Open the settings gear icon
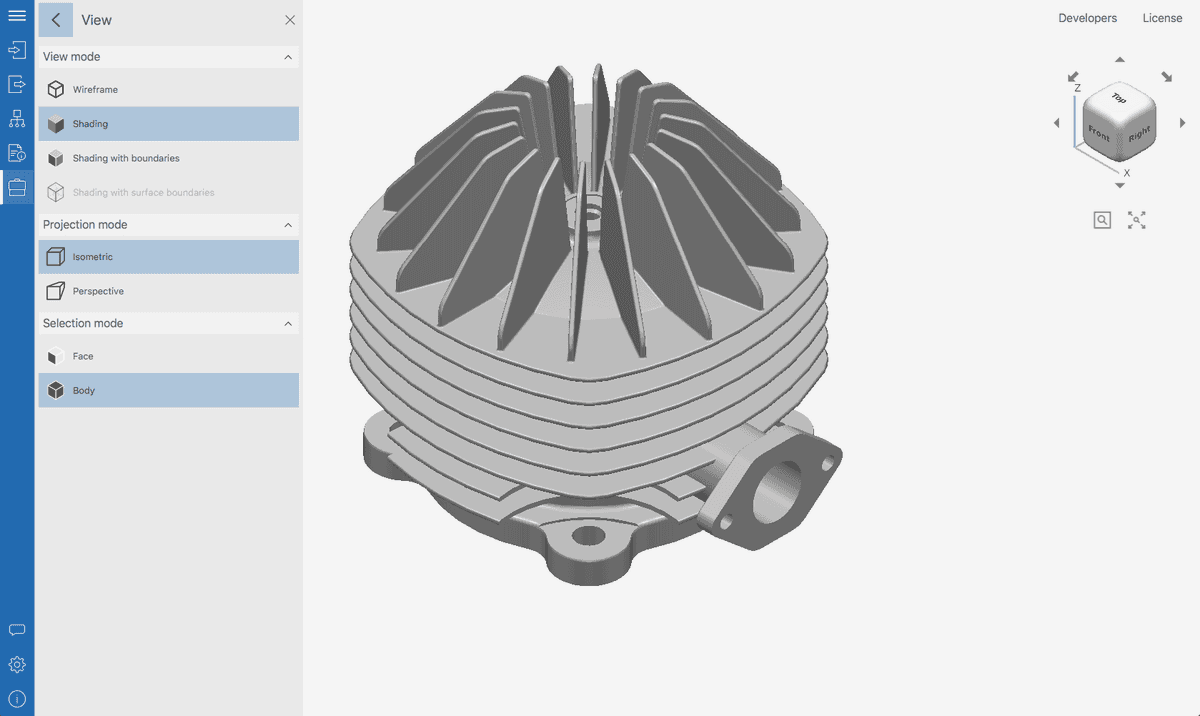The image size is (1200, 716). coord(17,664)
